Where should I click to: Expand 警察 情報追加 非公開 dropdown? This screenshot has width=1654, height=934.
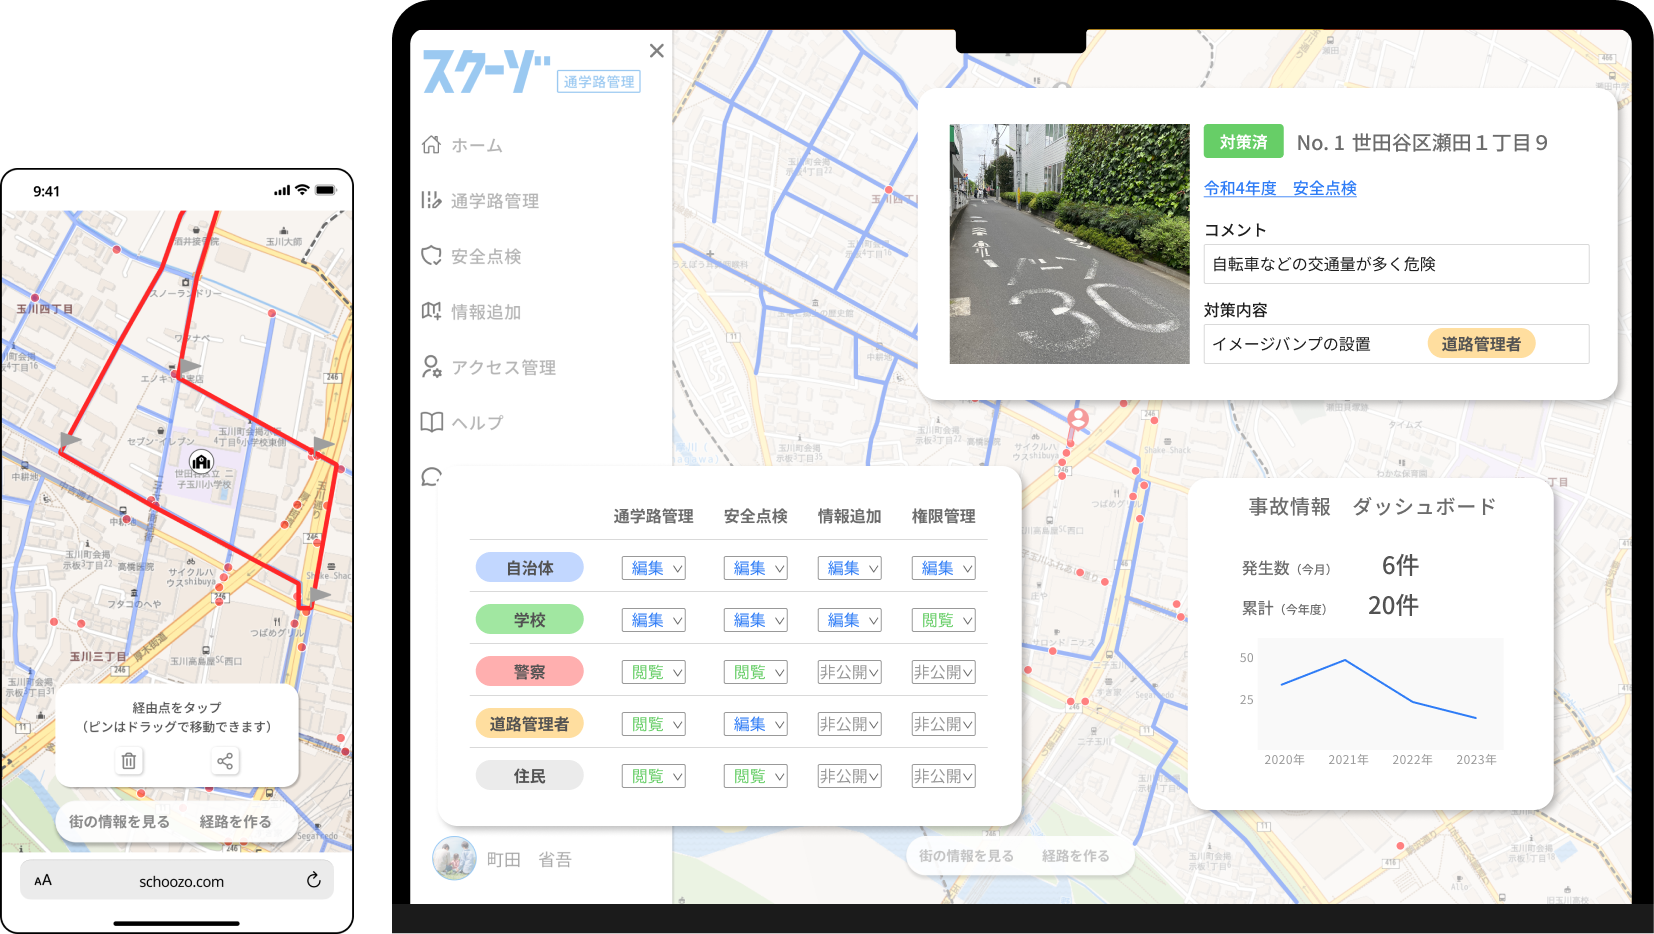click(849, 672)
